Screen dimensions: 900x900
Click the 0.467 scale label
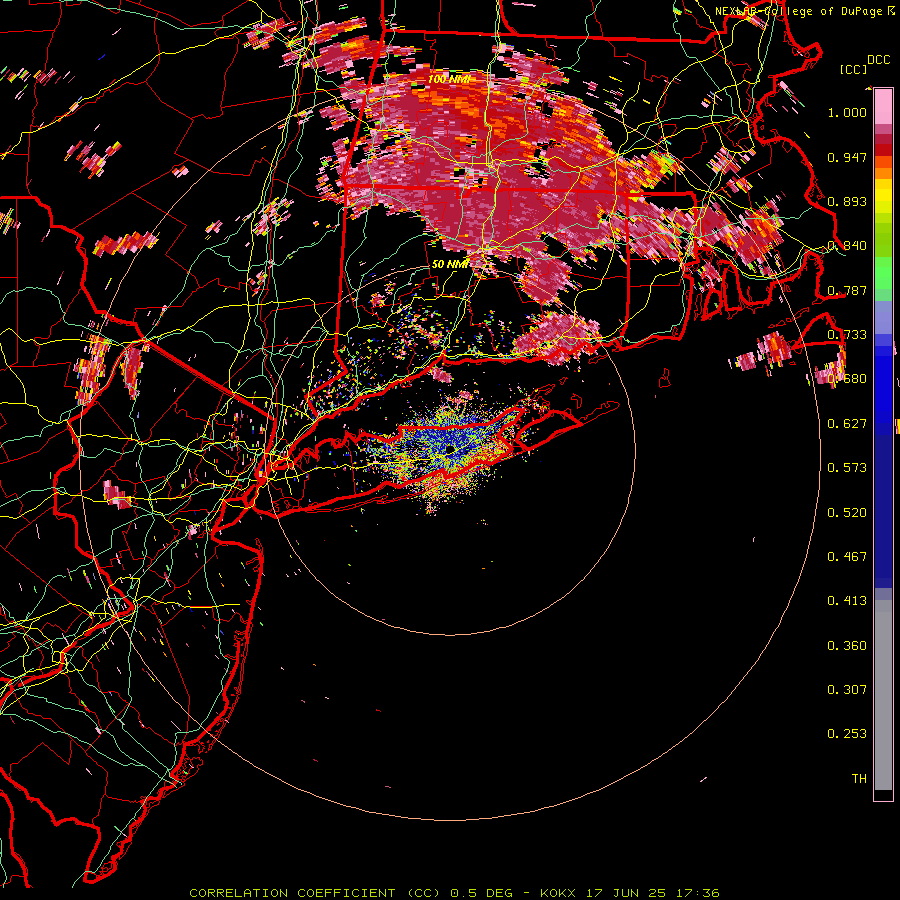point(847,557)
